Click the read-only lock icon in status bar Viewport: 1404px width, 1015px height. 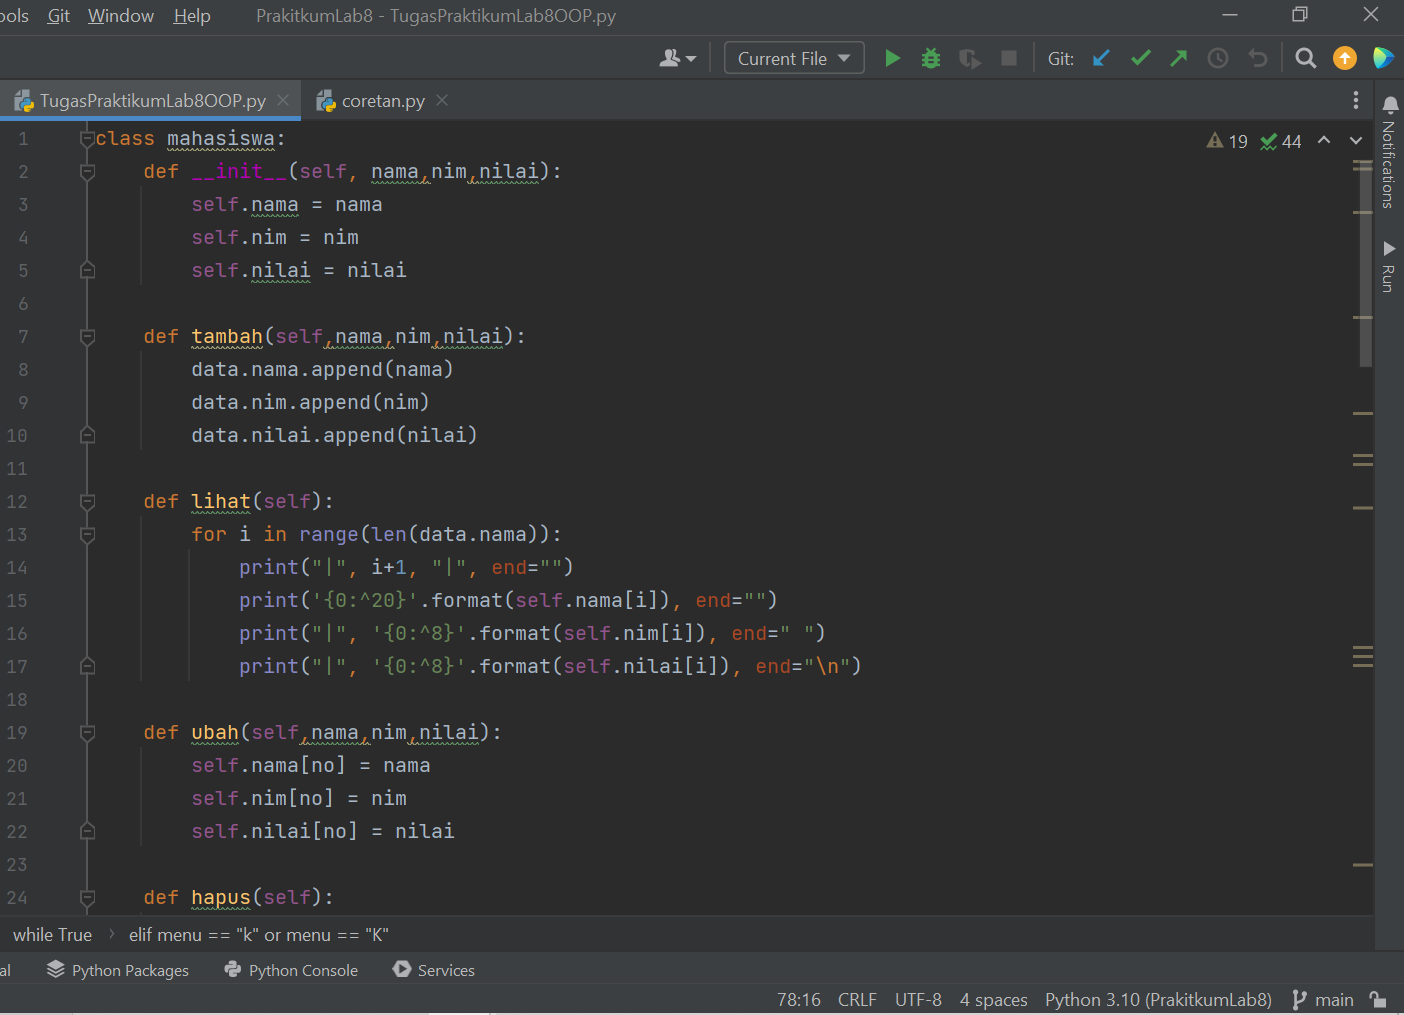tap(1378, 999)
